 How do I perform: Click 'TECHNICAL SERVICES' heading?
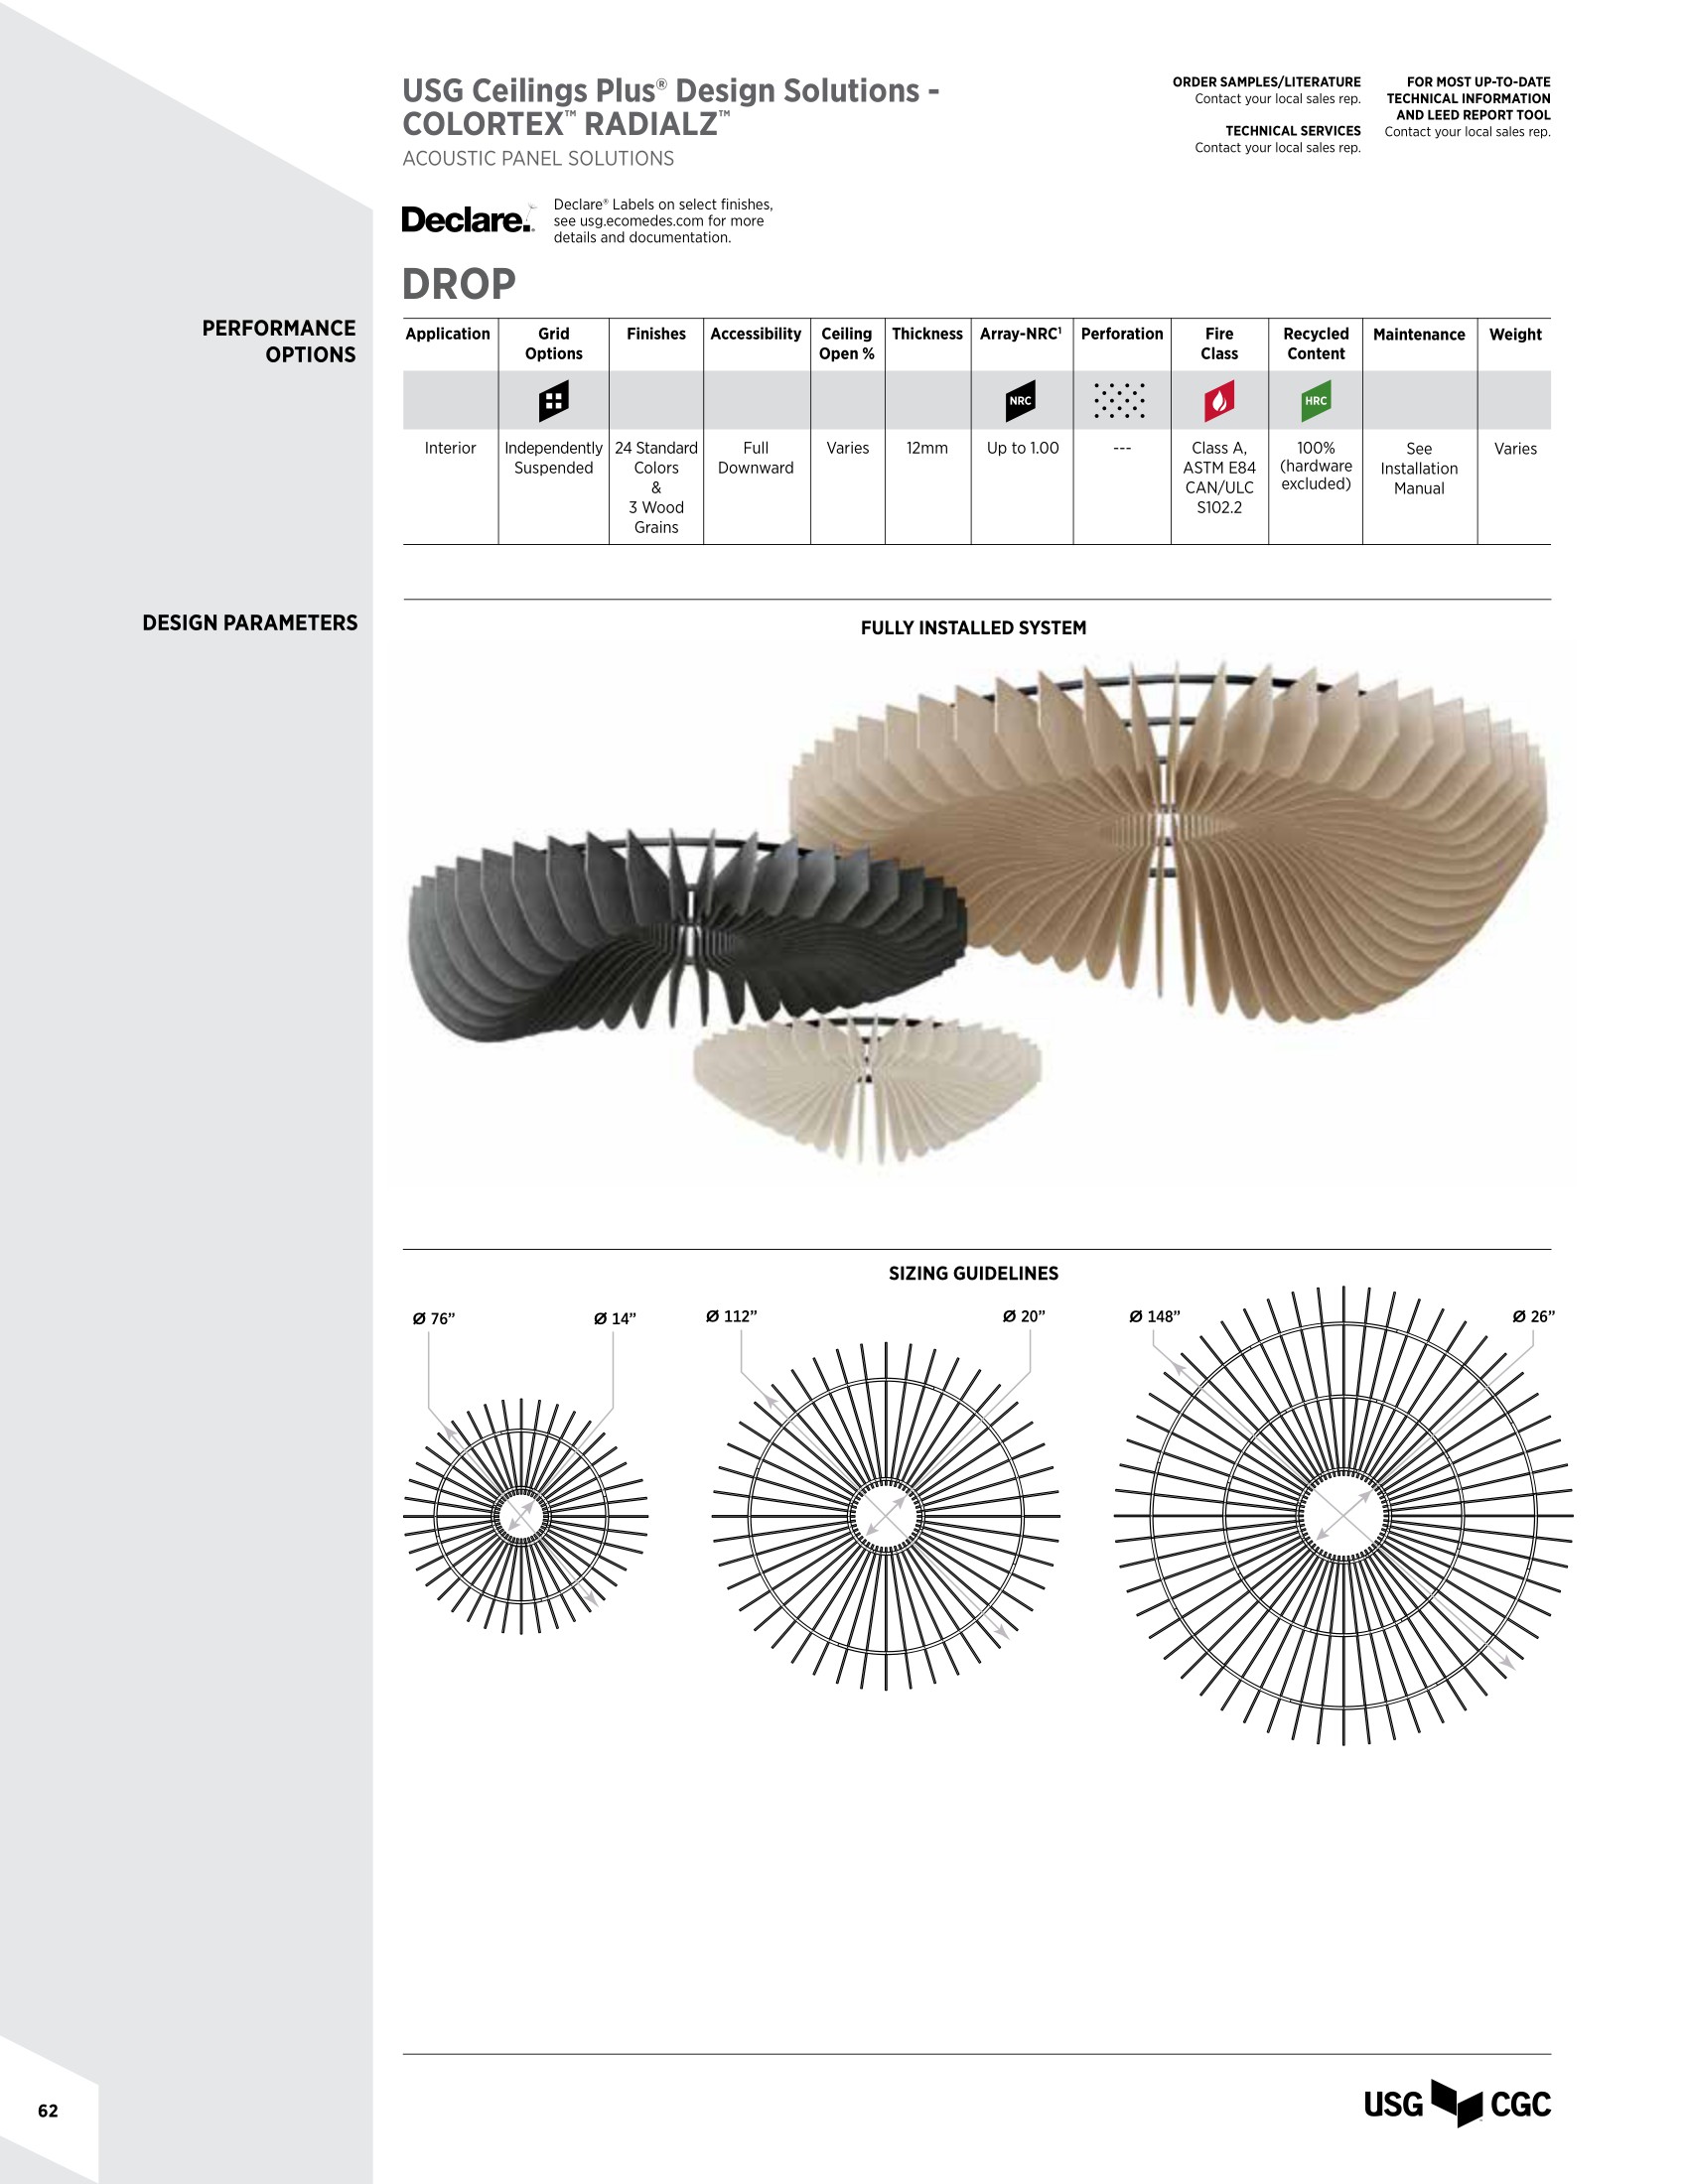click(1293, 131)
